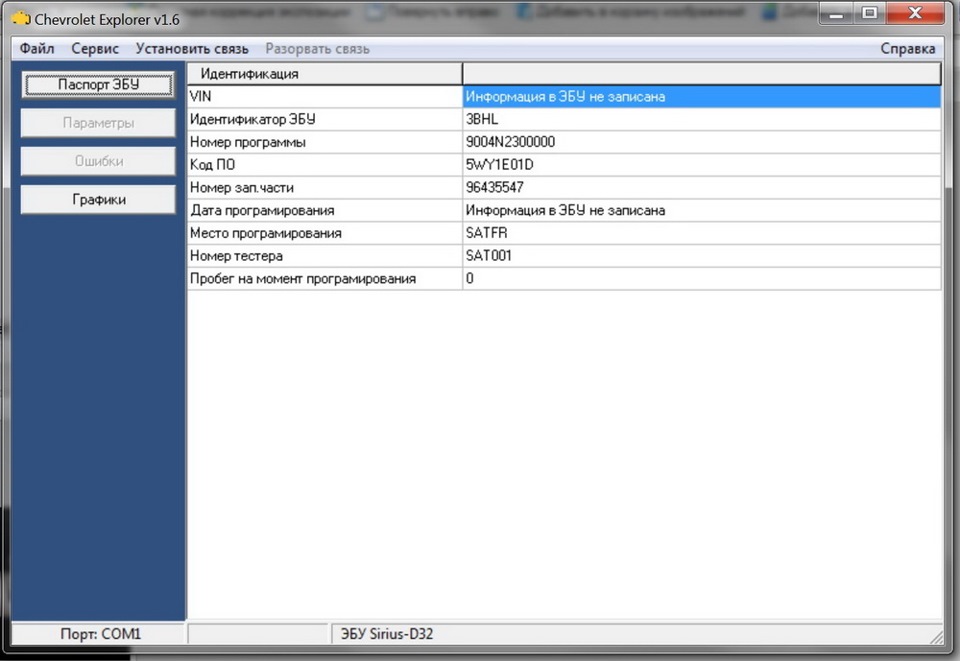This screenshot has width=960, height=661.
Task: Click the Паспорт ЭБУ button
Action: click(x=98, y=84)
